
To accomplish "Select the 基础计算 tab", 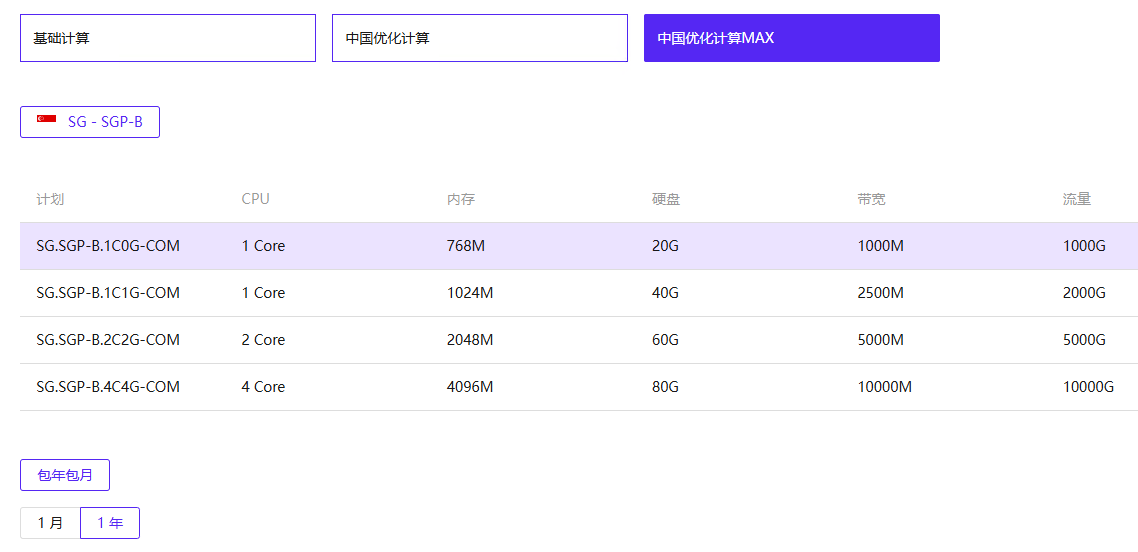I will [167, 38].
